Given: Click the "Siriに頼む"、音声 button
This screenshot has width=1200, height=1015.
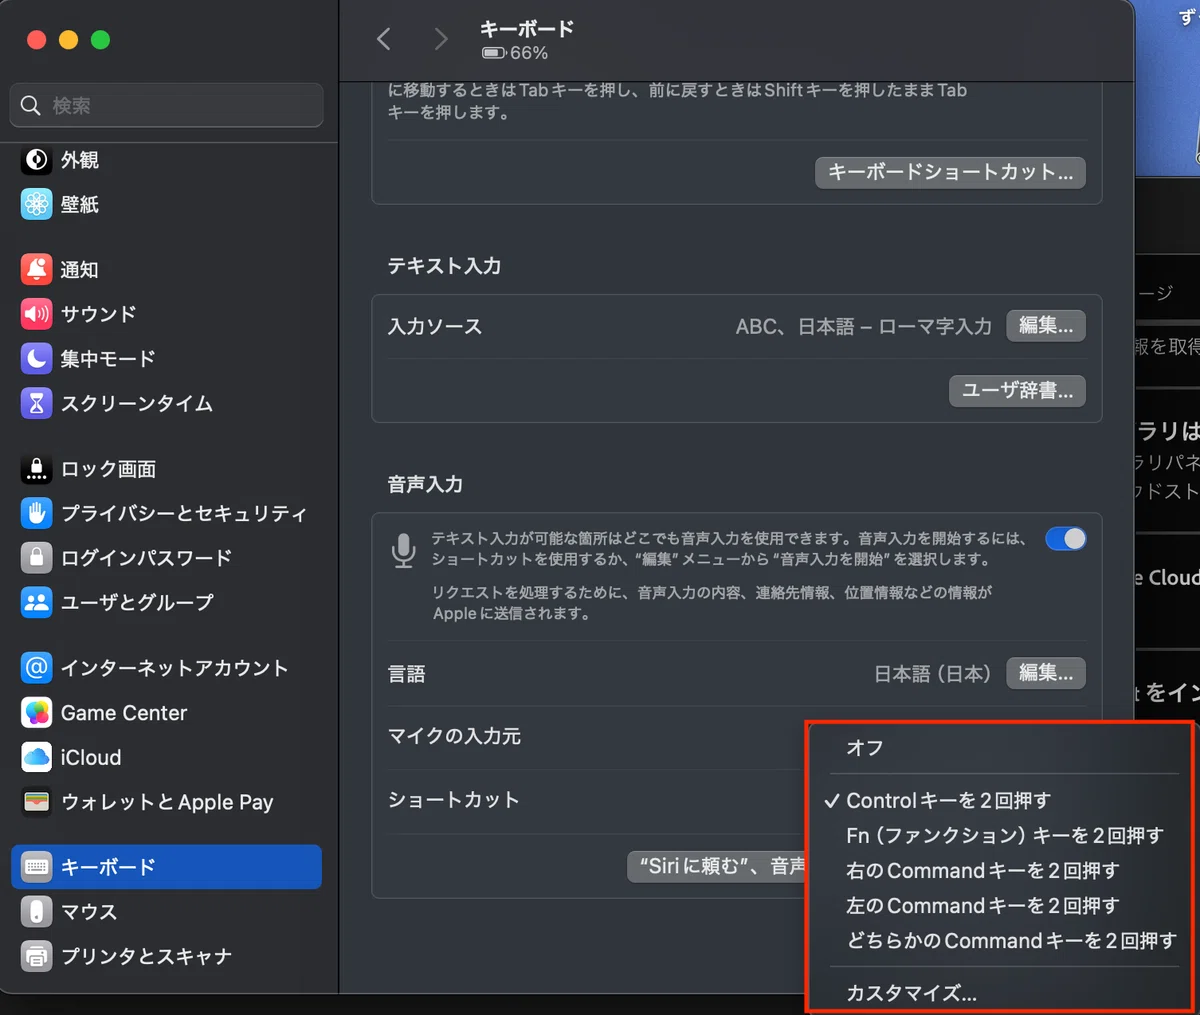Looking at the screenshot, I should [x=717, y=866].
